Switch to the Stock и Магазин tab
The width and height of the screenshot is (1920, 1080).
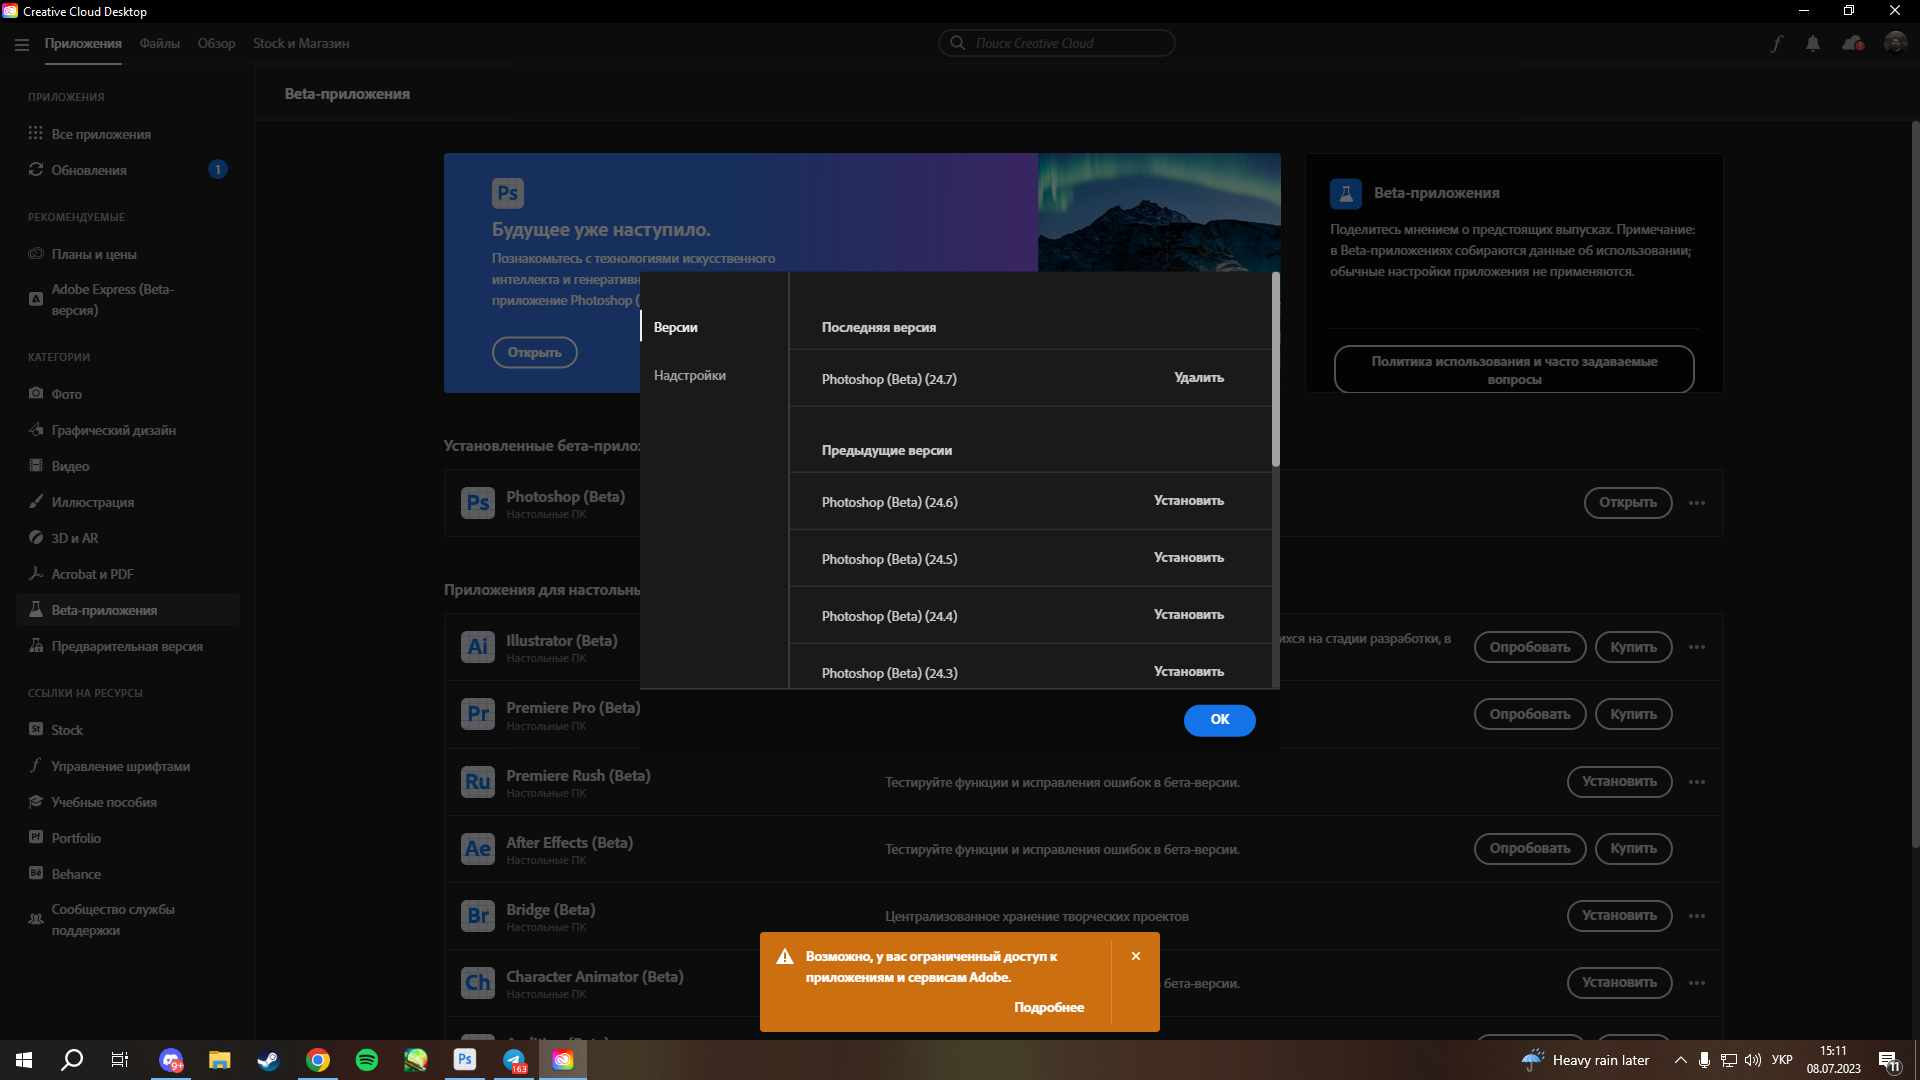pyautogui.click(x=301, y=44)
